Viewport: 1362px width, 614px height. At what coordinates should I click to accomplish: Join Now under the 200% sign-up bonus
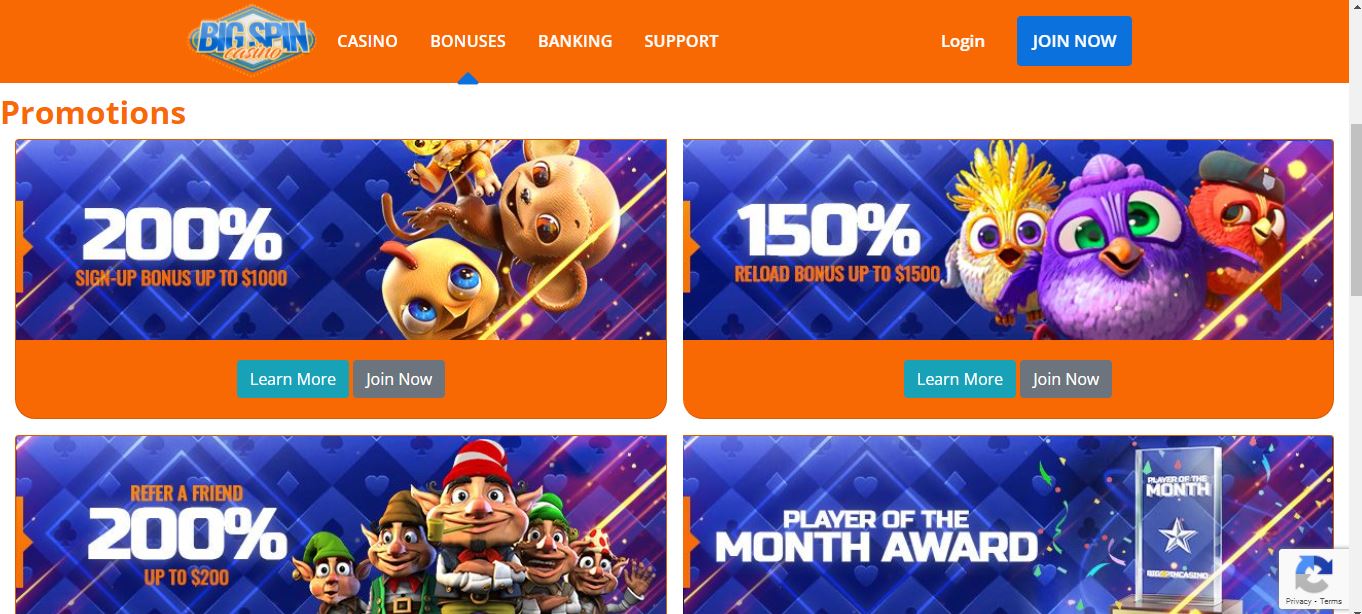click(399, 379)
